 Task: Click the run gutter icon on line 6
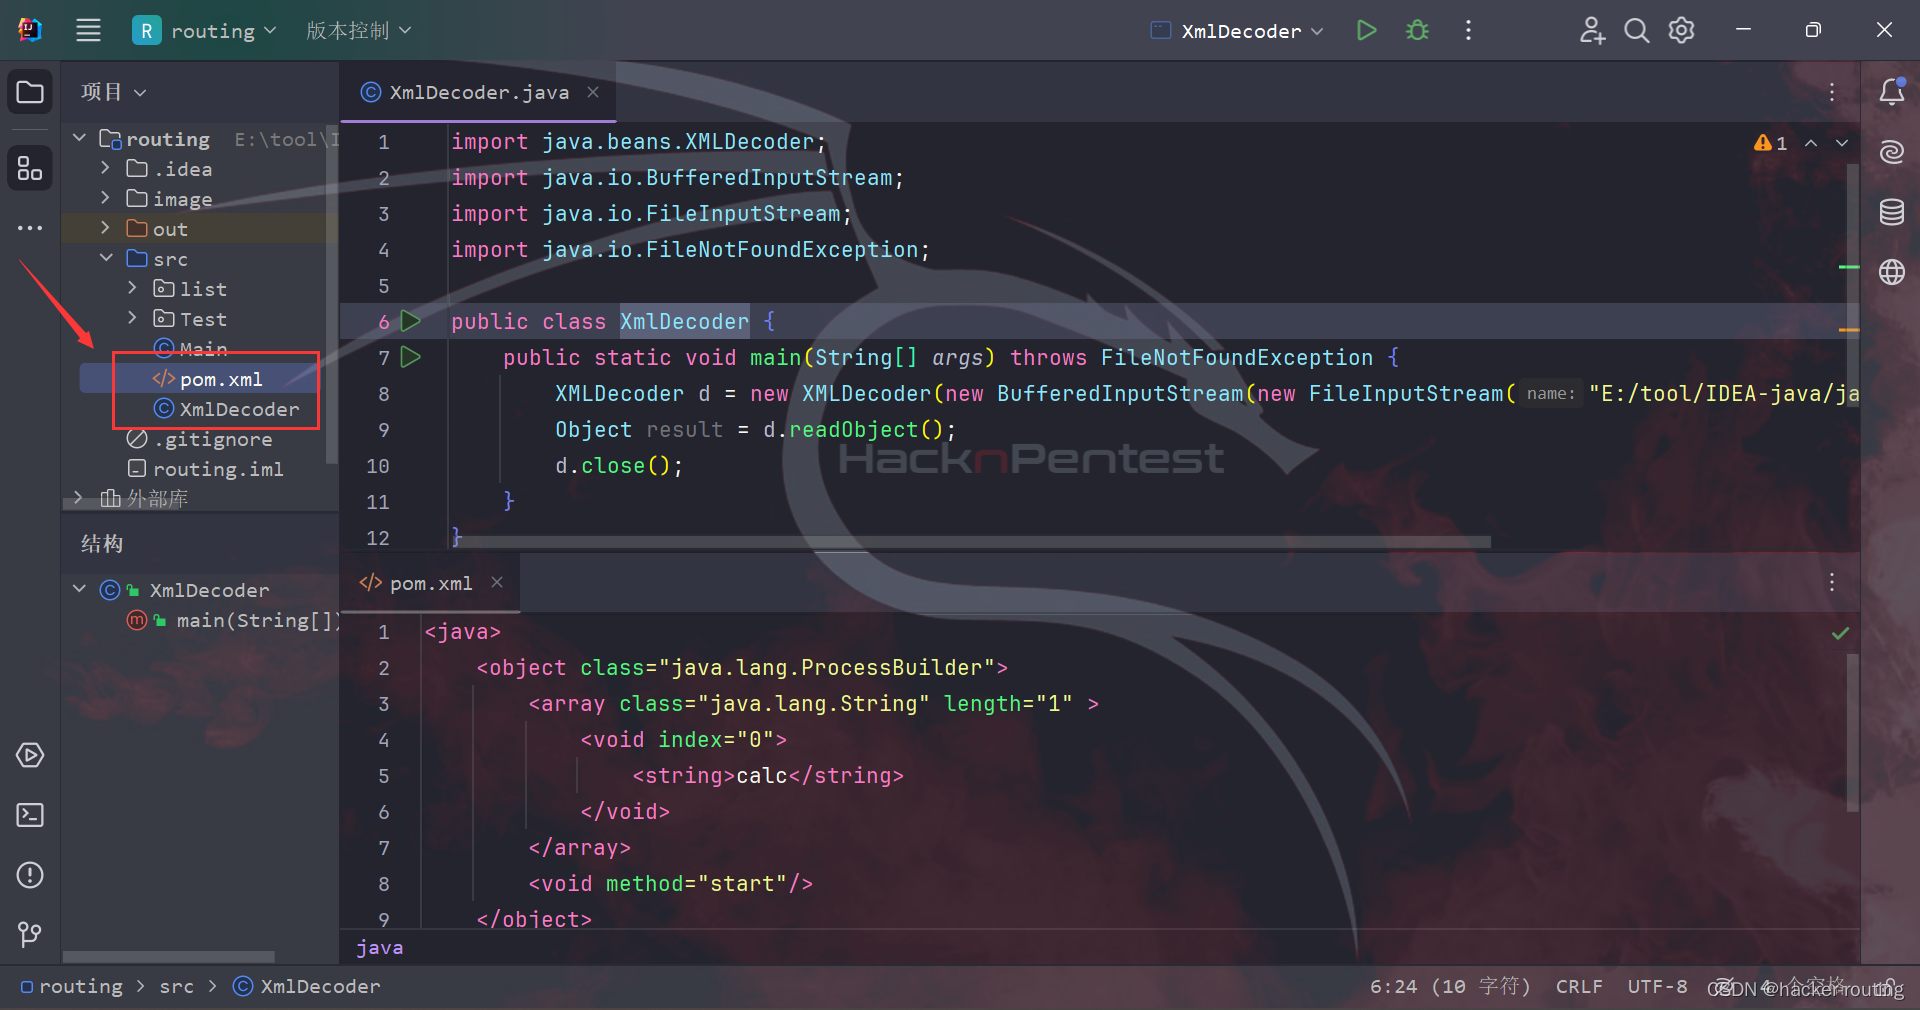click(410, 321)
